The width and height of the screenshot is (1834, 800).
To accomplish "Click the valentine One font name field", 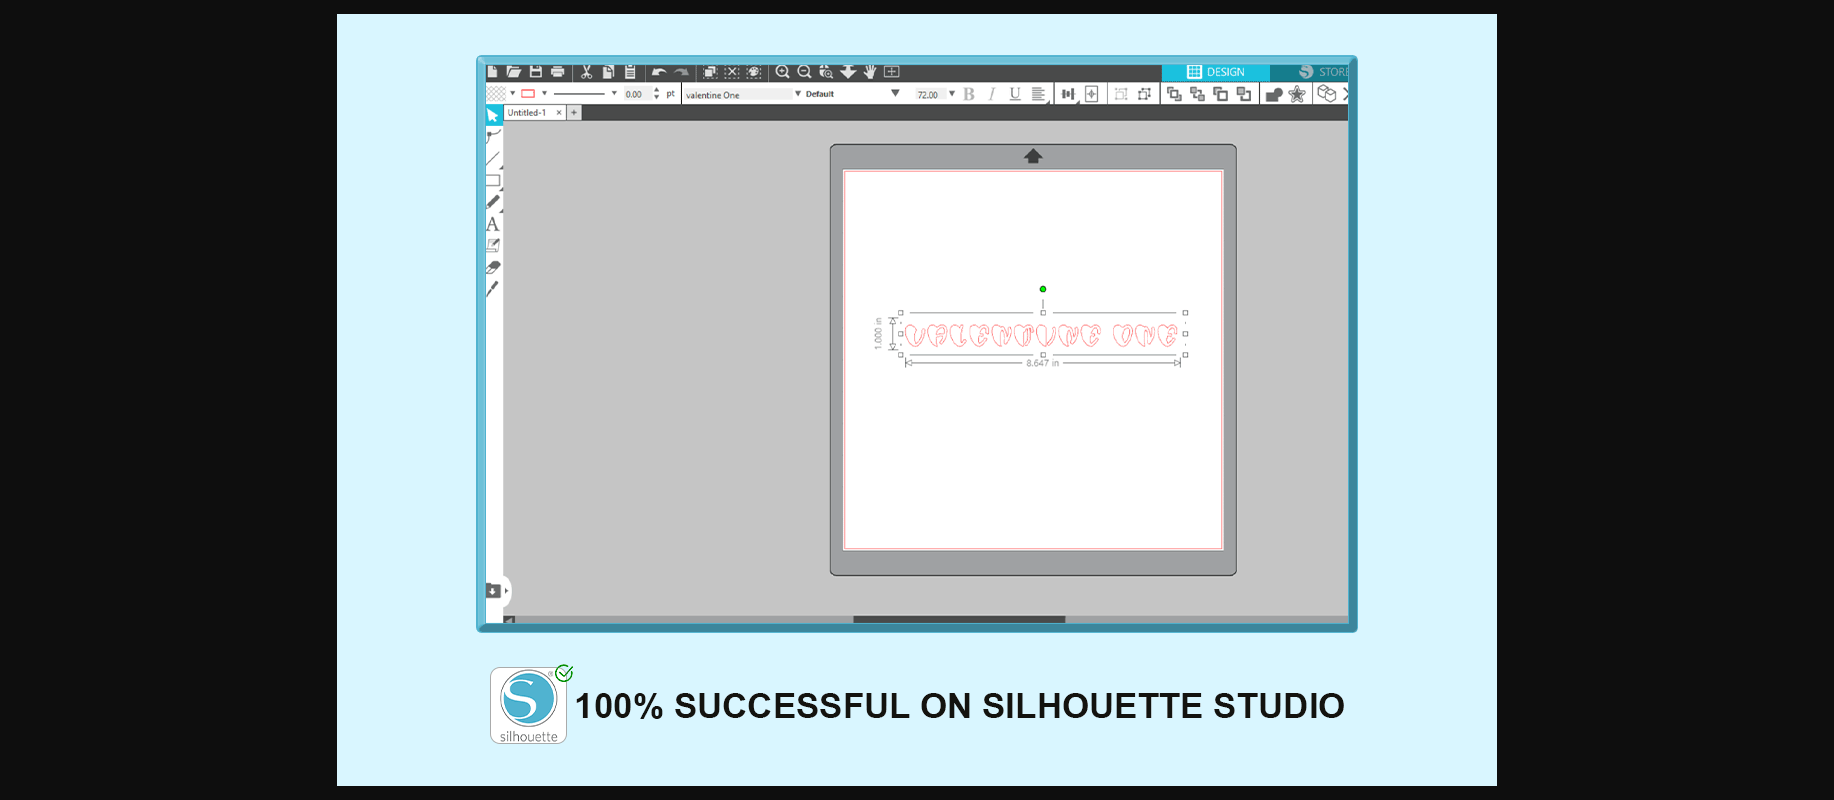I will click(x=738, y=95).
